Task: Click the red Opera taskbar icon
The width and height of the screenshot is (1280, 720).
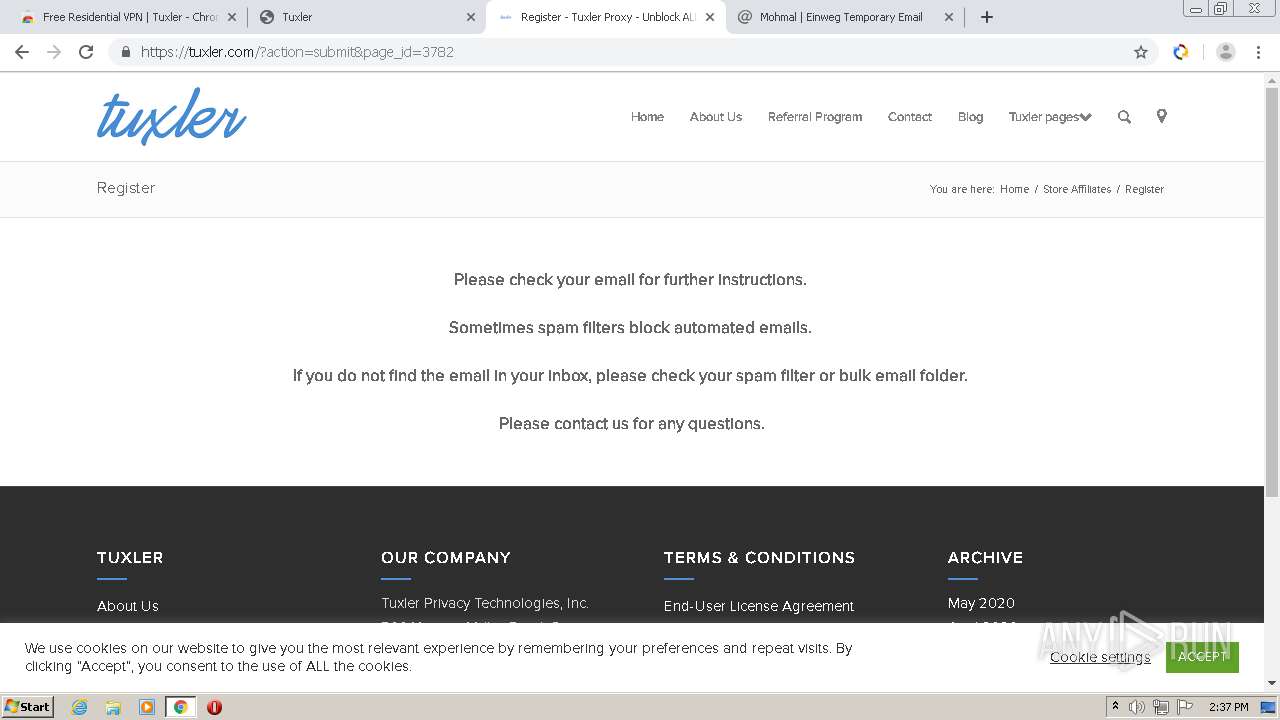Action: [x=214, y=707]
